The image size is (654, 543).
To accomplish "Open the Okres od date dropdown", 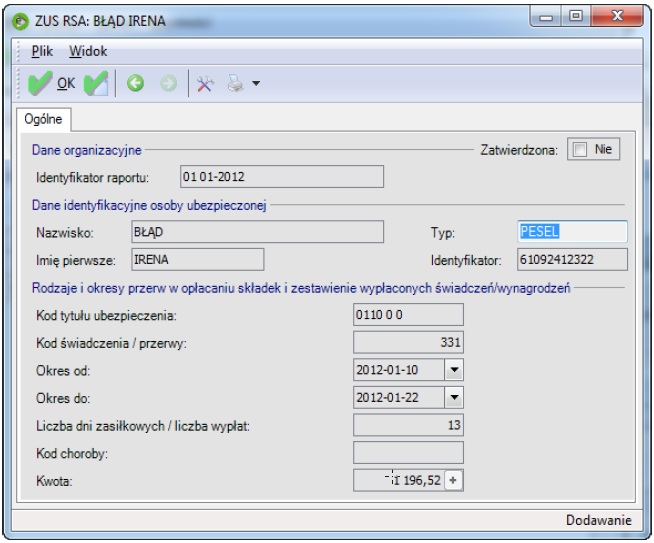I will click(x=454, y=370).
